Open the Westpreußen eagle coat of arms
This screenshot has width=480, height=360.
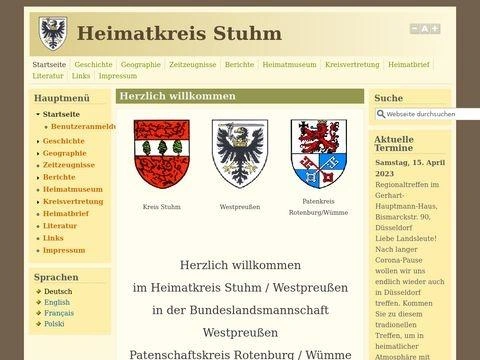(240, 154)
